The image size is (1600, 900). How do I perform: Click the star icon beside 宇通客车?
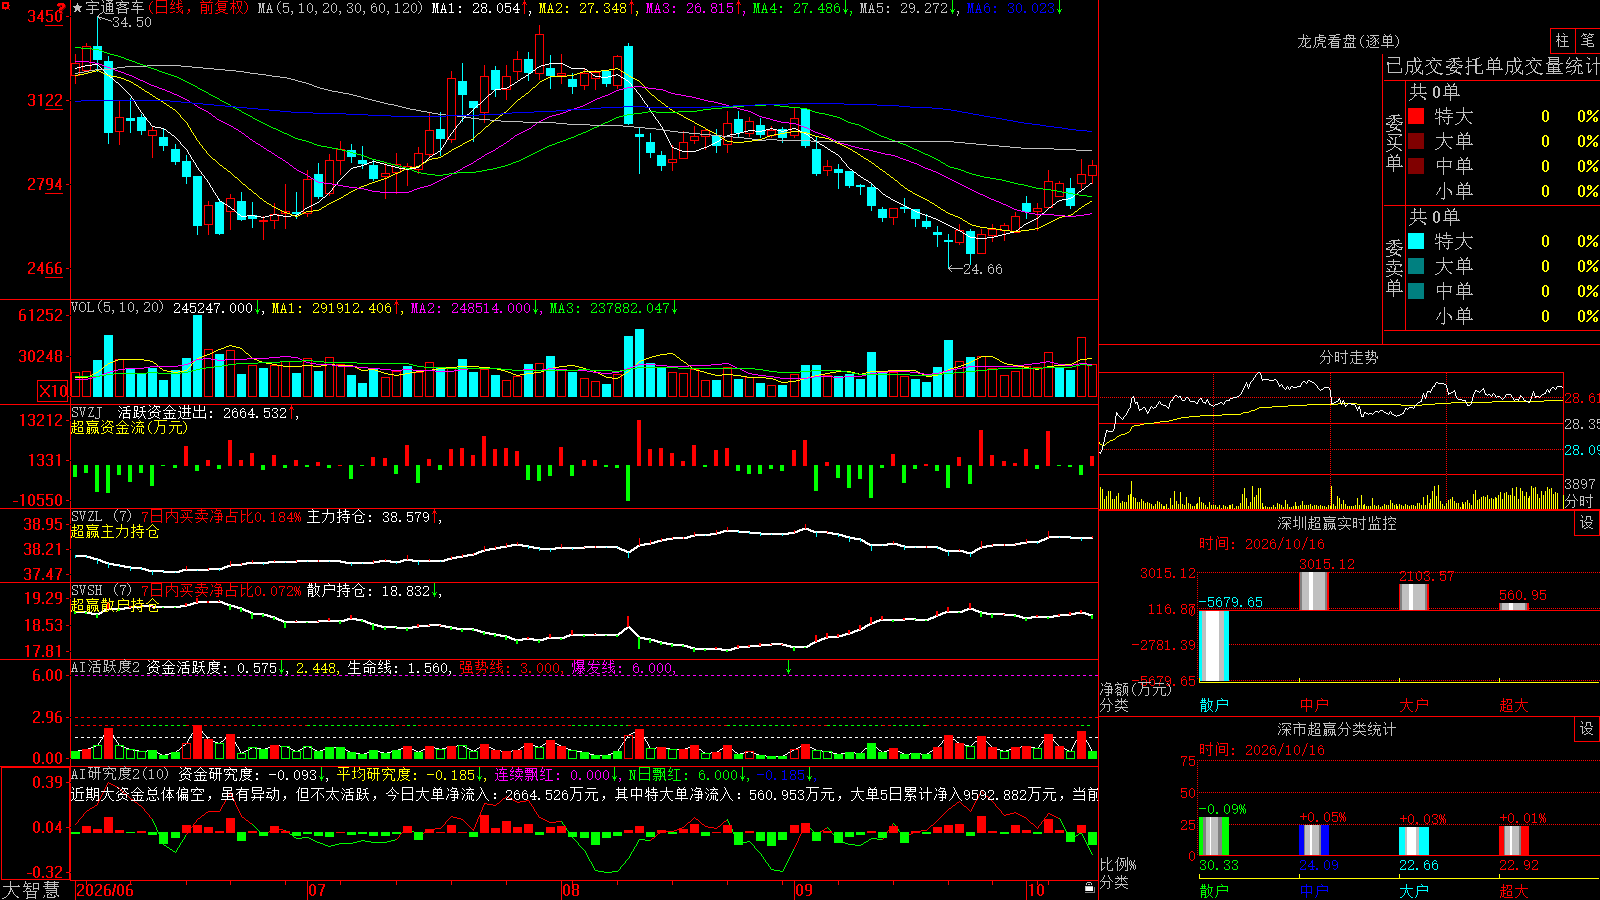[x=78, y=8]
